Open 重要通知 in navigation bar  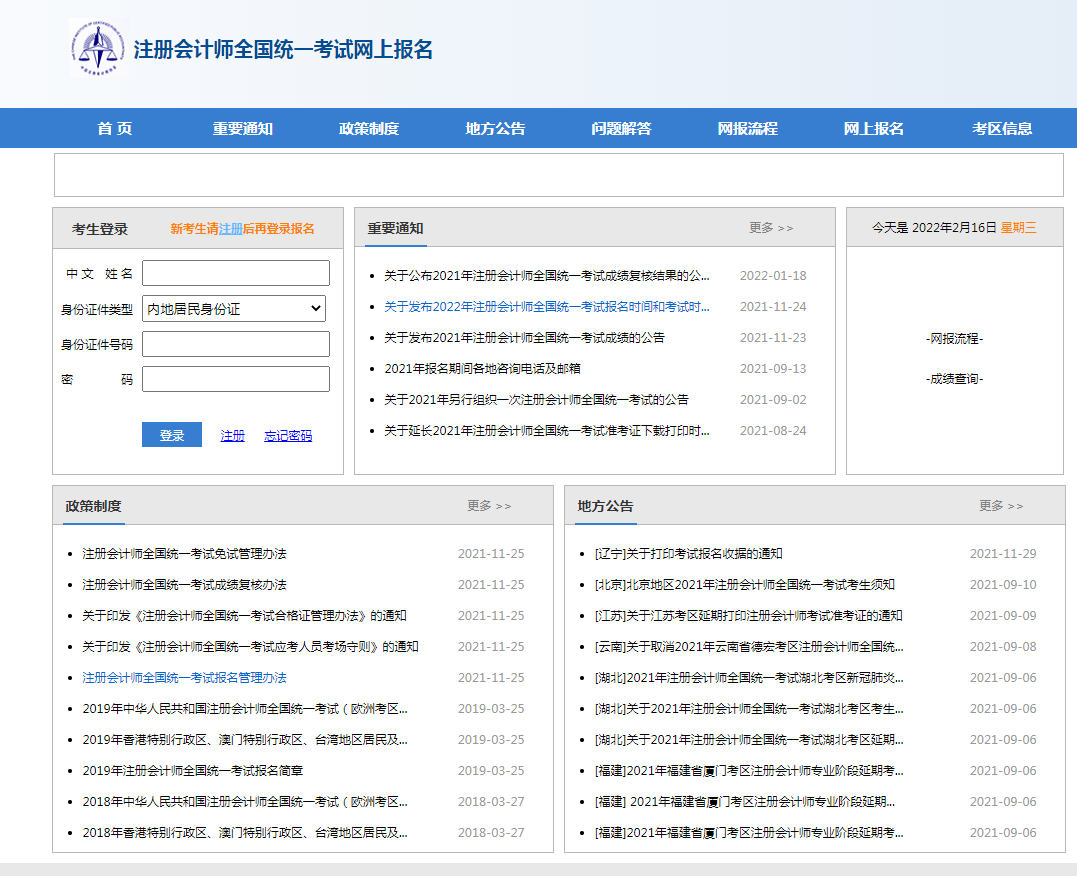point(242,128)
